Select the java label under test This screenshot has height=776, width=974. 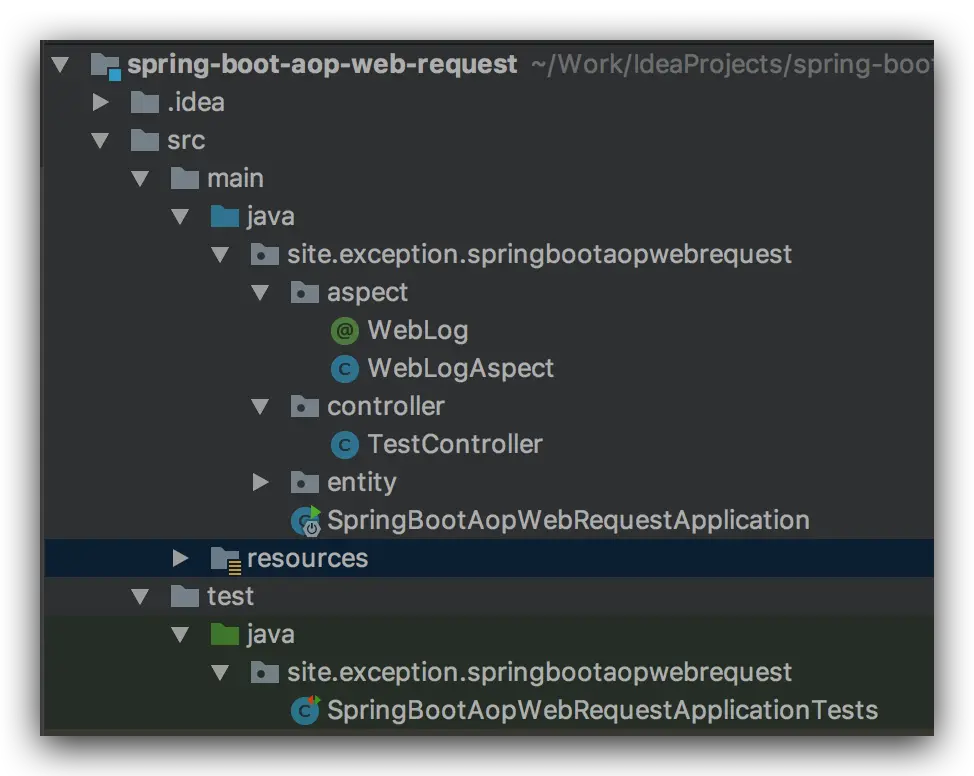(x=270, y=635)
